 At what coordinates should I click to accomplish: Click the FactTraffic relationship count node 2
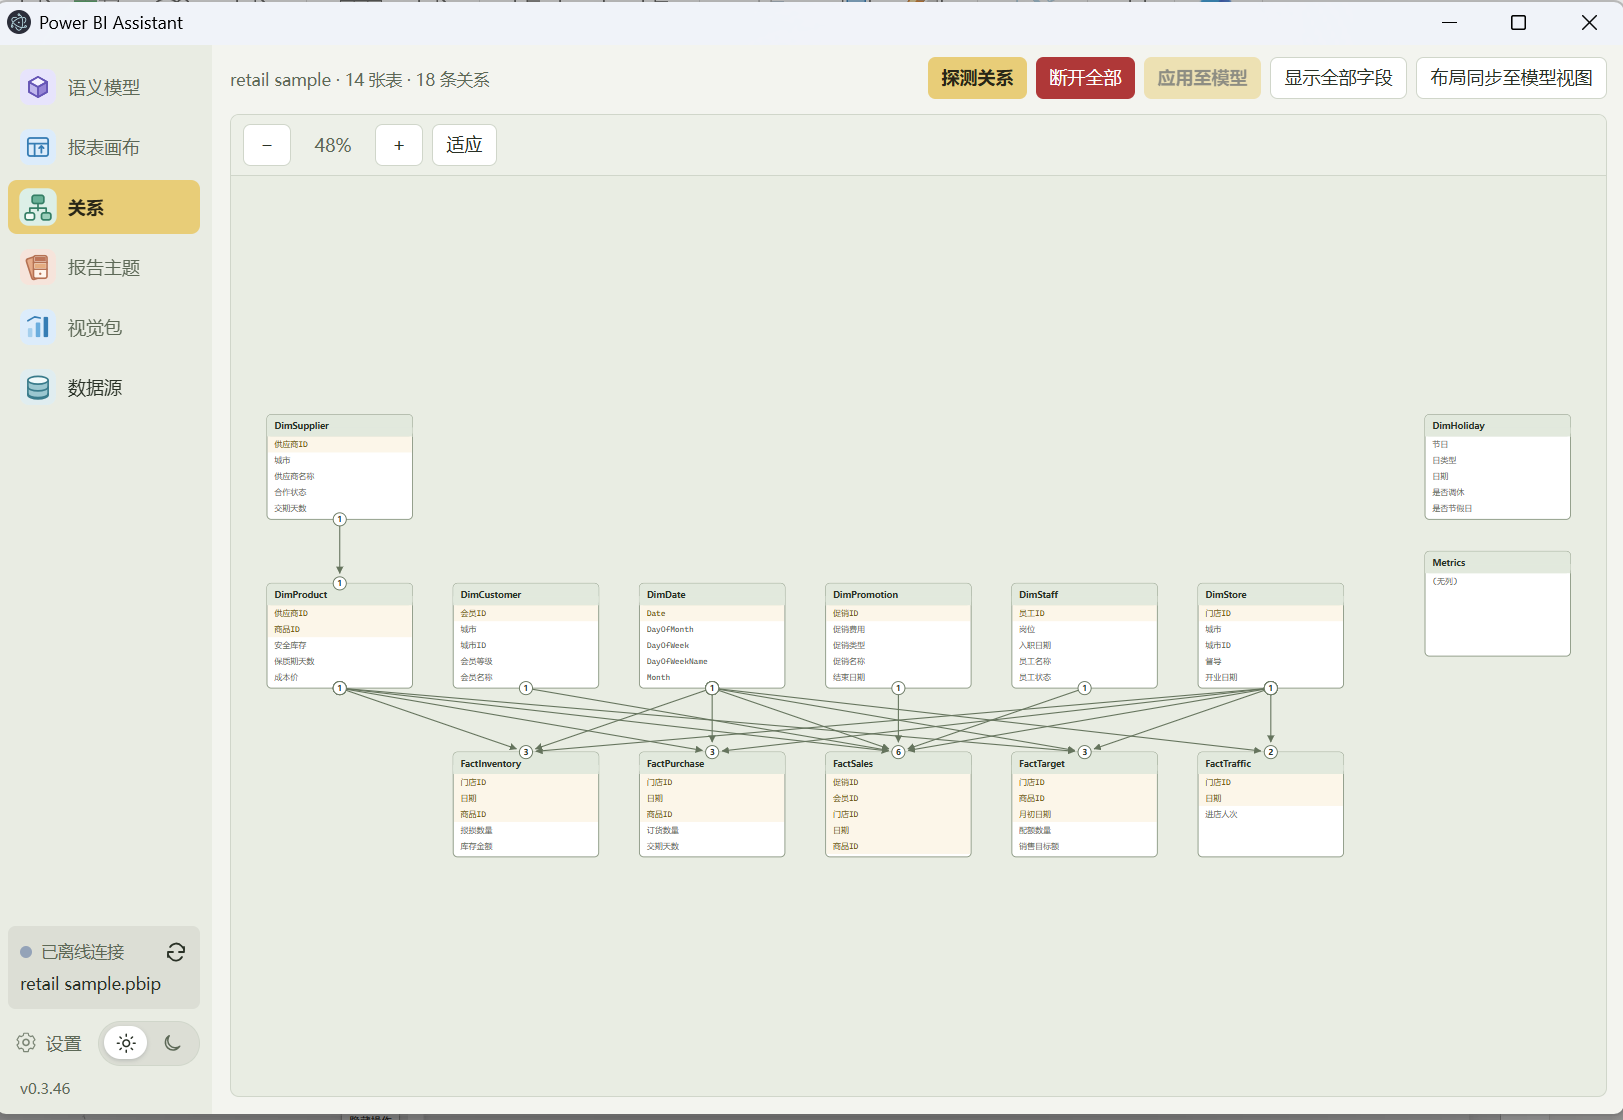[x=1271, y=752]
